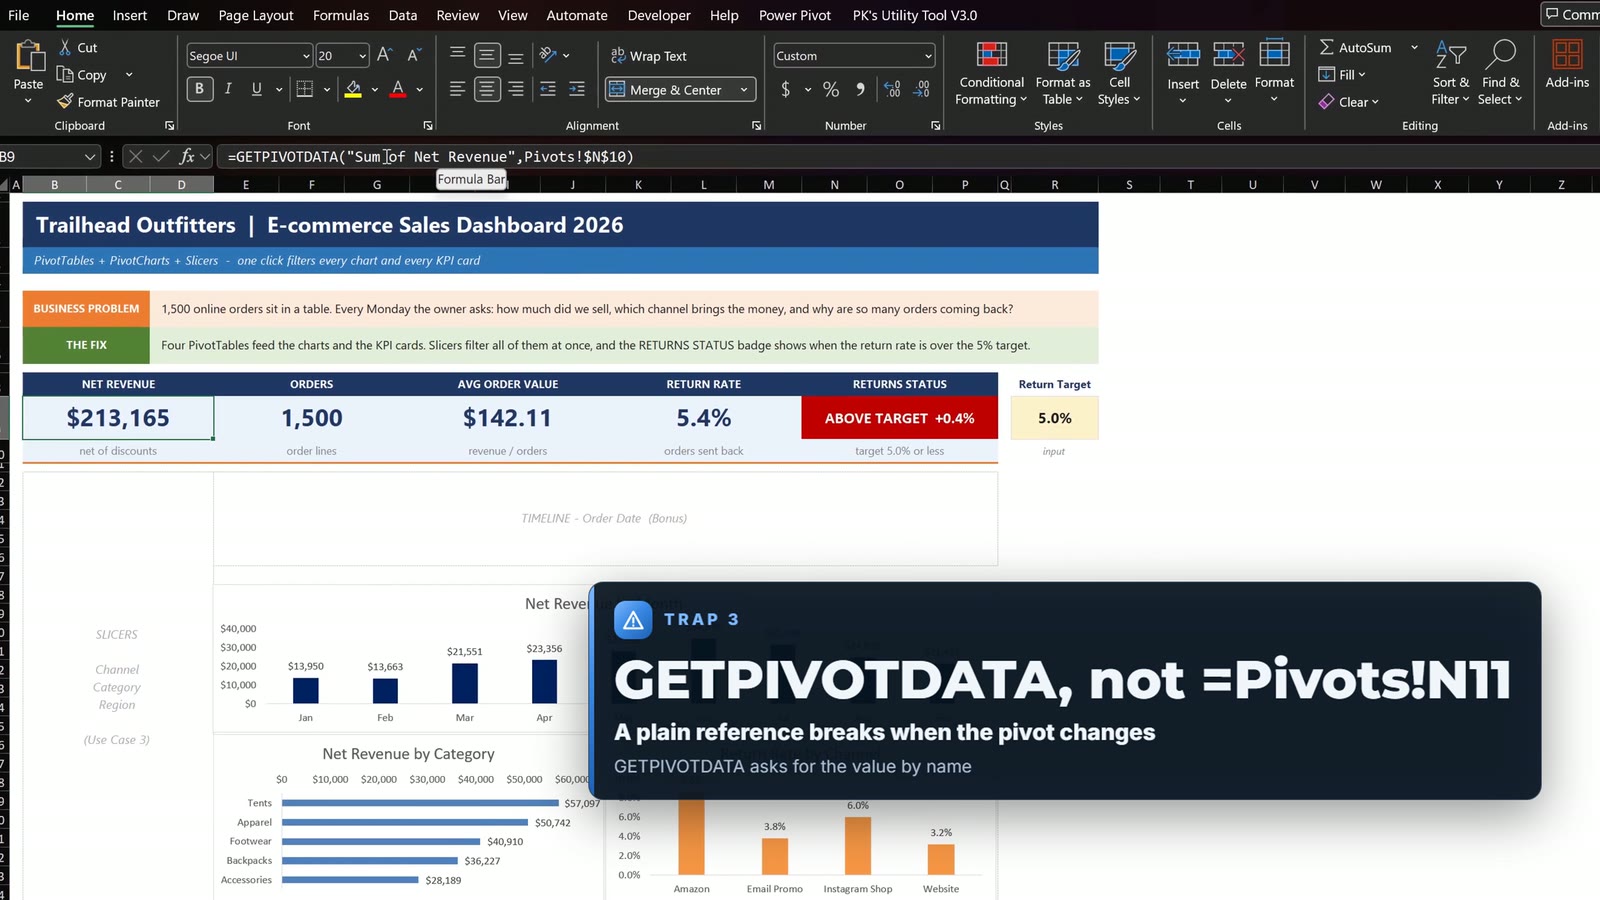The height and width of the screenshot is (900, 1600).
Task: Apply Conditional Formatting
Action: [991, 72]
